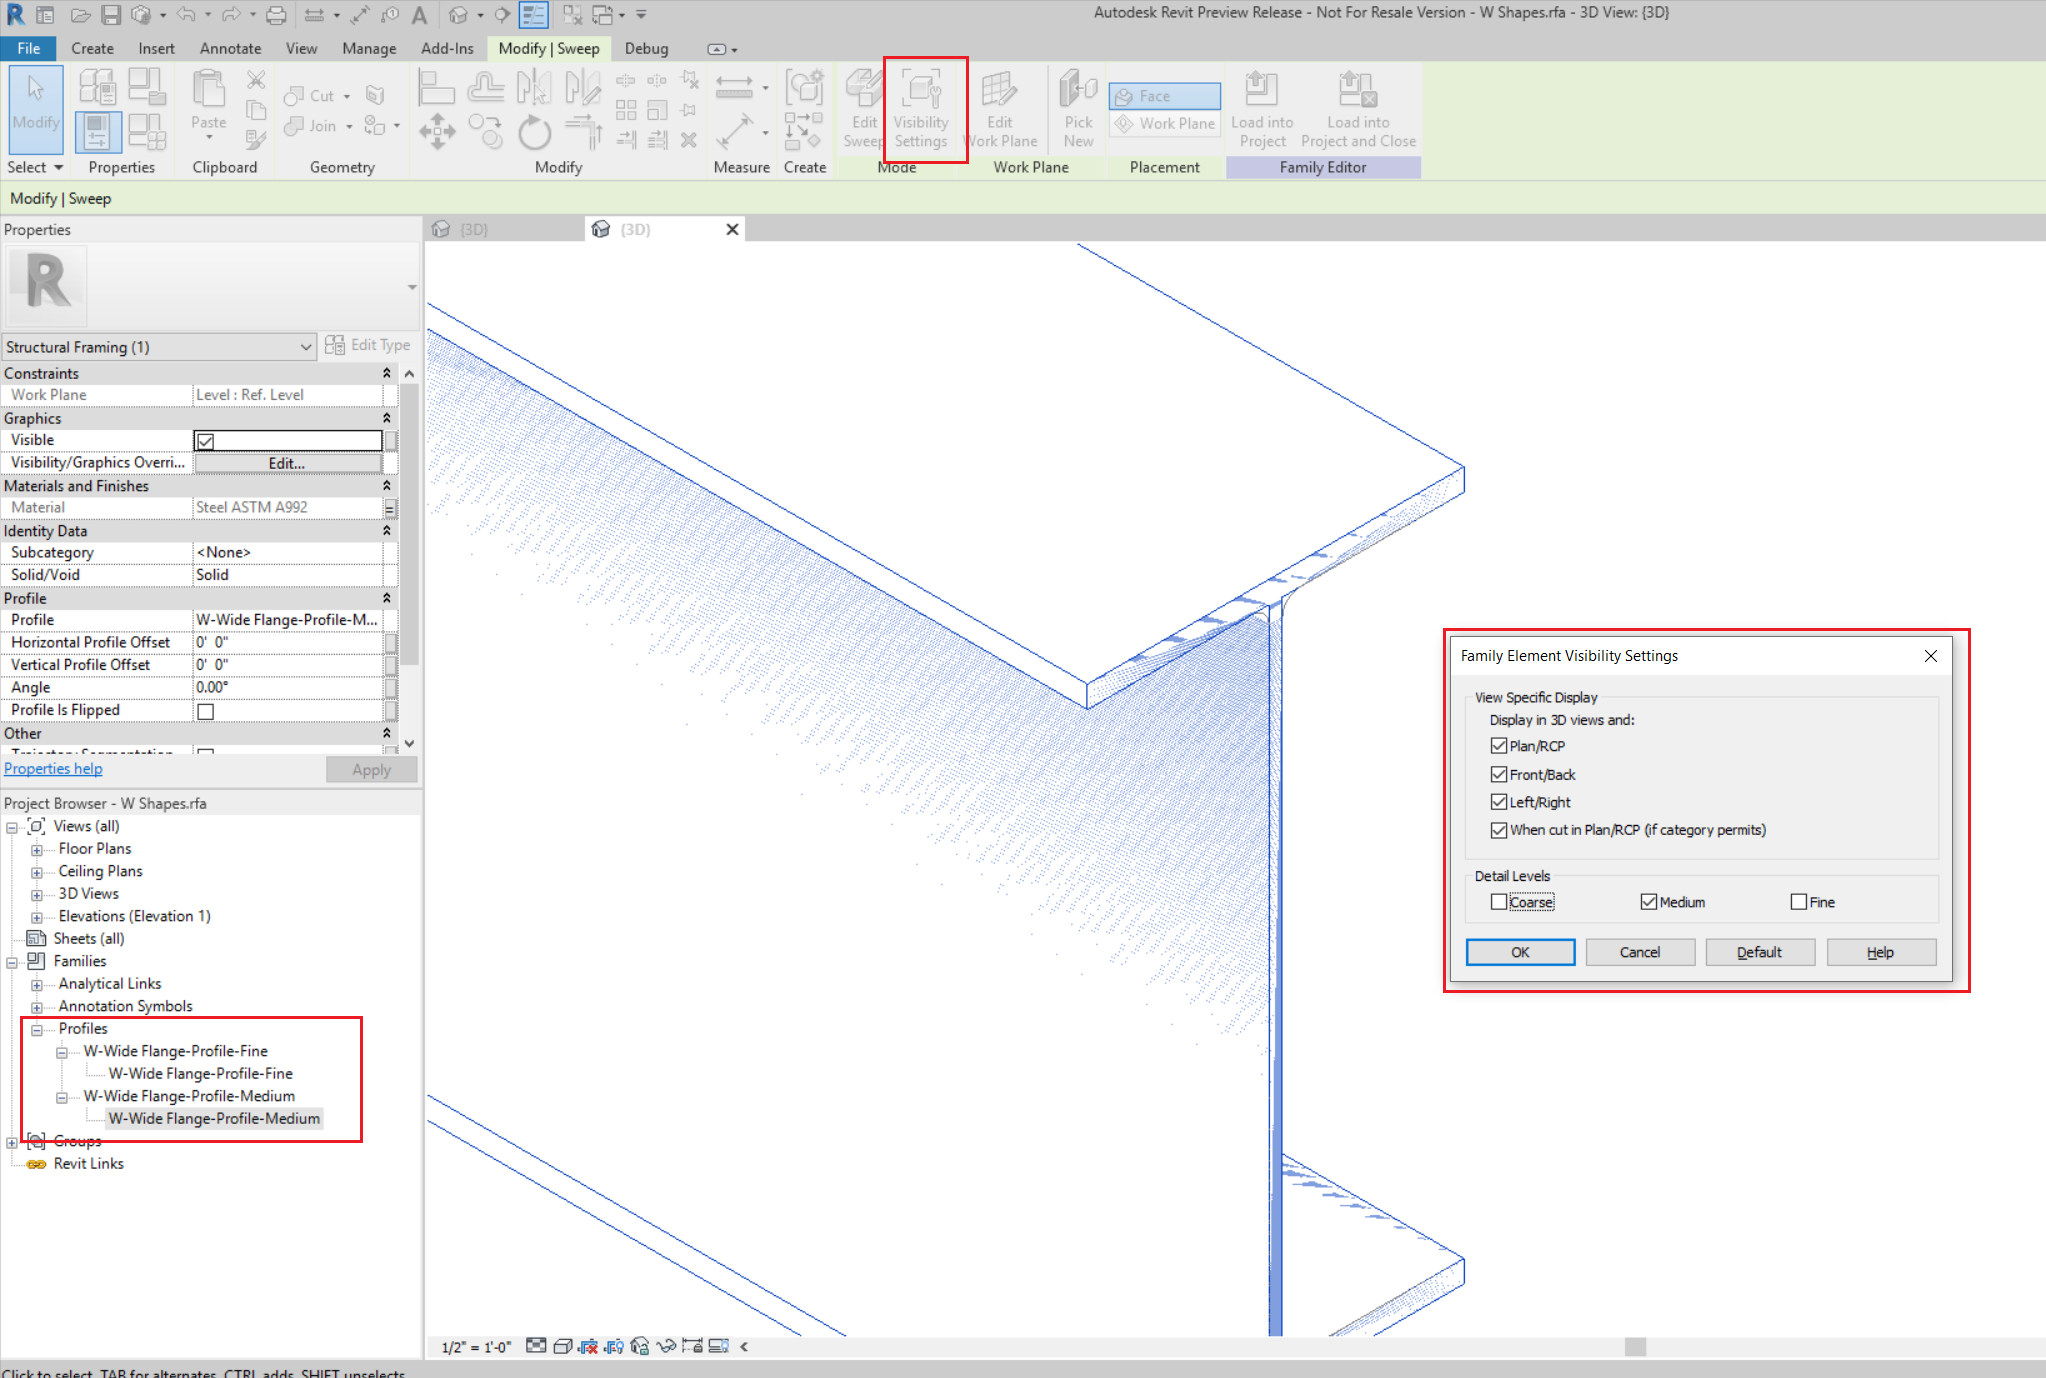Screen dimensions: 2046x1378
Task: Click the Move tool in Modify panel
Action: pos(437,131)
